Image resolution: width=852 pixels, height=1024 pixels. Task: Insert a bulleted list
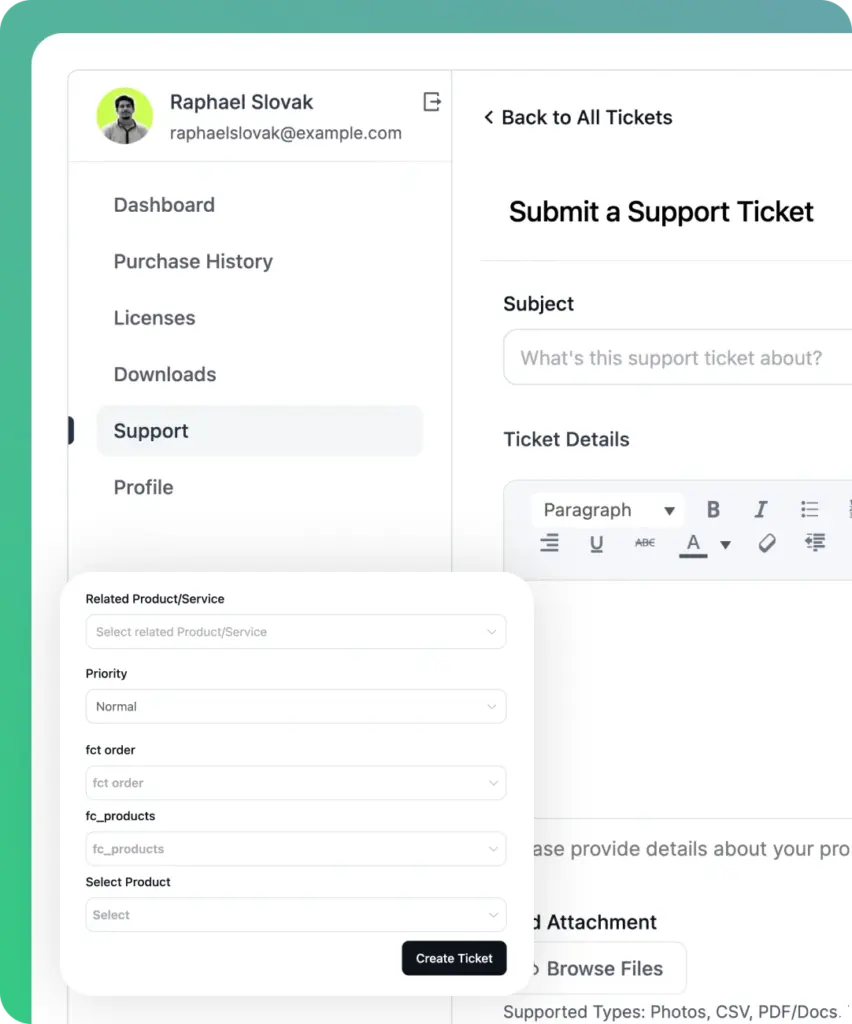tap(810, 509)
